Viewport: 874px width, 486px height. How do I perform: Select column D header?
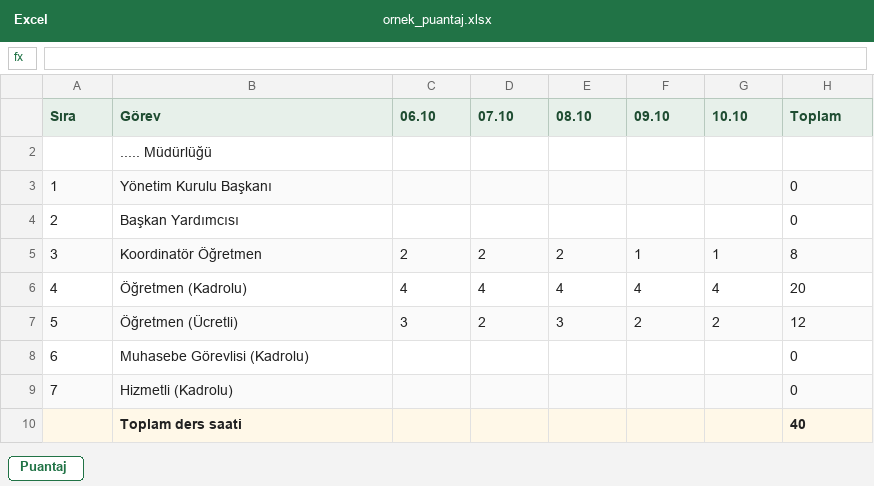pyautogui.click(x=509, y=86)
